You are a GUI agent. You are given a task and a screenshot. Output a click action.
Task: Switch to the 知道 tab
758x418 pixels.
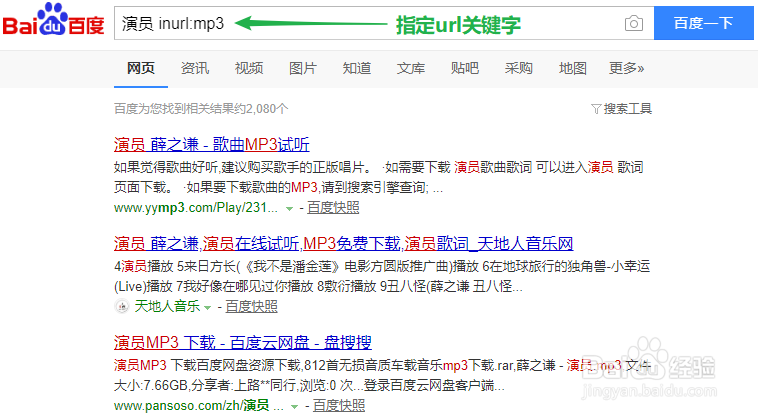(357, 69)
